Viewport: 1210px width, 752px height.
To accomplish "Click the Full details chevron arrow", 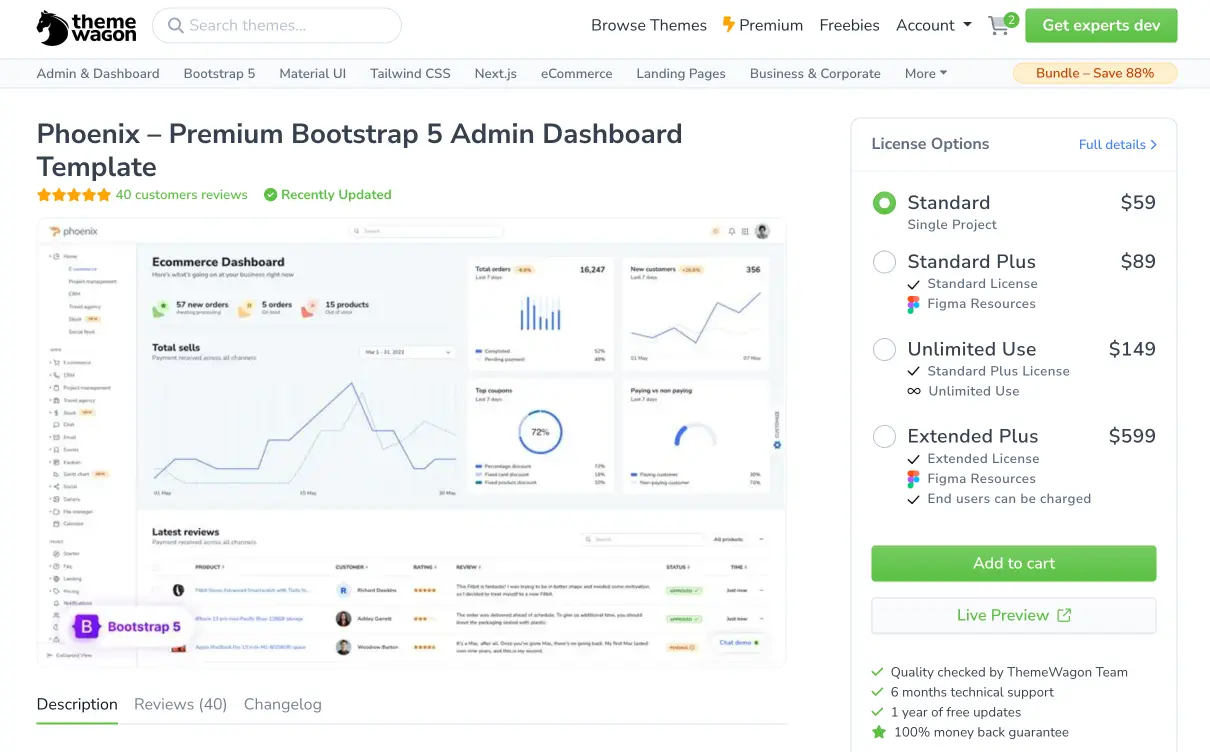I will point(1153,145).
